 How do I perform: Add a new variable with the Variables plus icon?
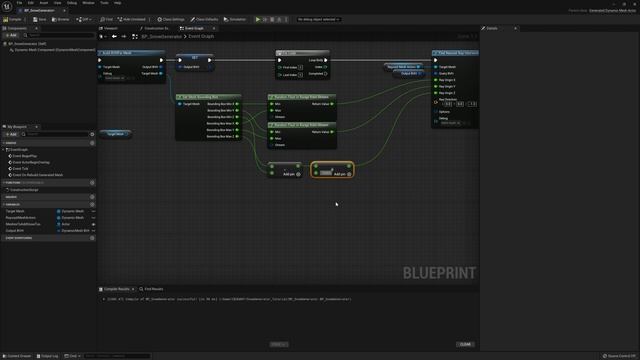(x=92, y=204)
